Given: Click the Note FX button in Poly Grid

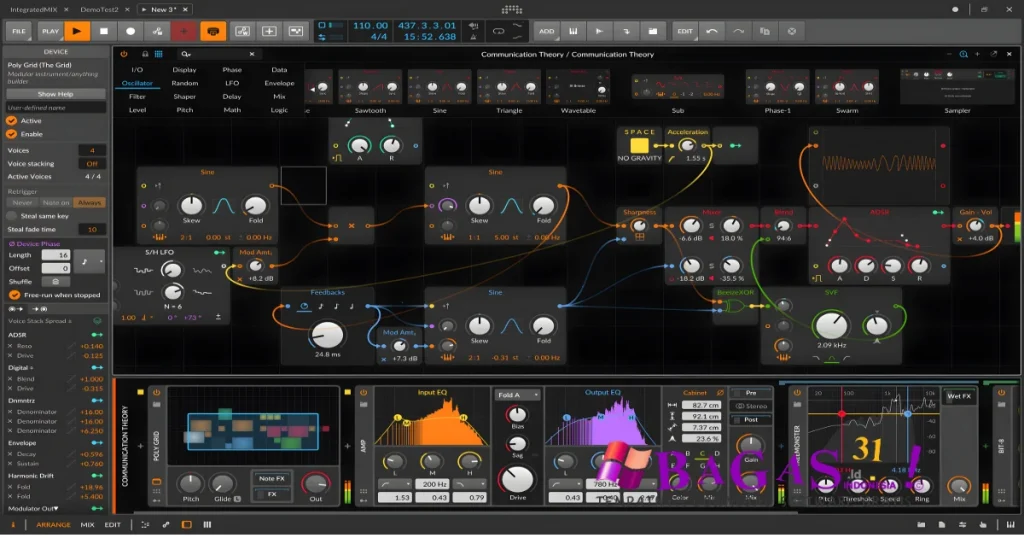Looking at the screenshot, I should (x=272, y=479).
